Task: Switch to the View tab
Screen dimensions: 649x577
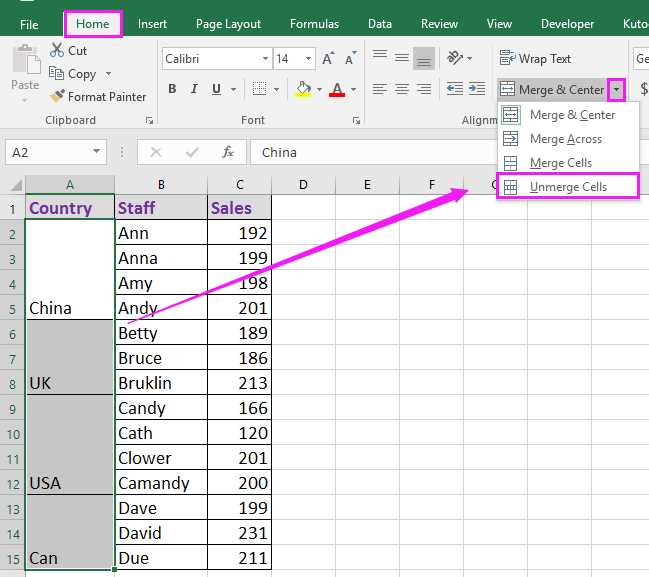Action: tap(499, 24)
